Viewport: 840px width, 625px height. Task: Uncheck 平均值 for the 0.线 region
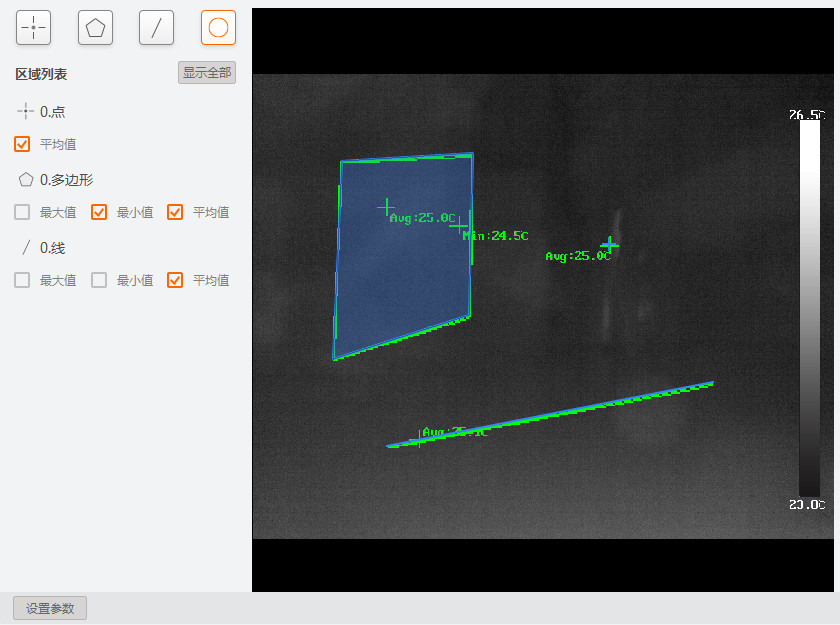pyautogui.click(x=175, y=280)
